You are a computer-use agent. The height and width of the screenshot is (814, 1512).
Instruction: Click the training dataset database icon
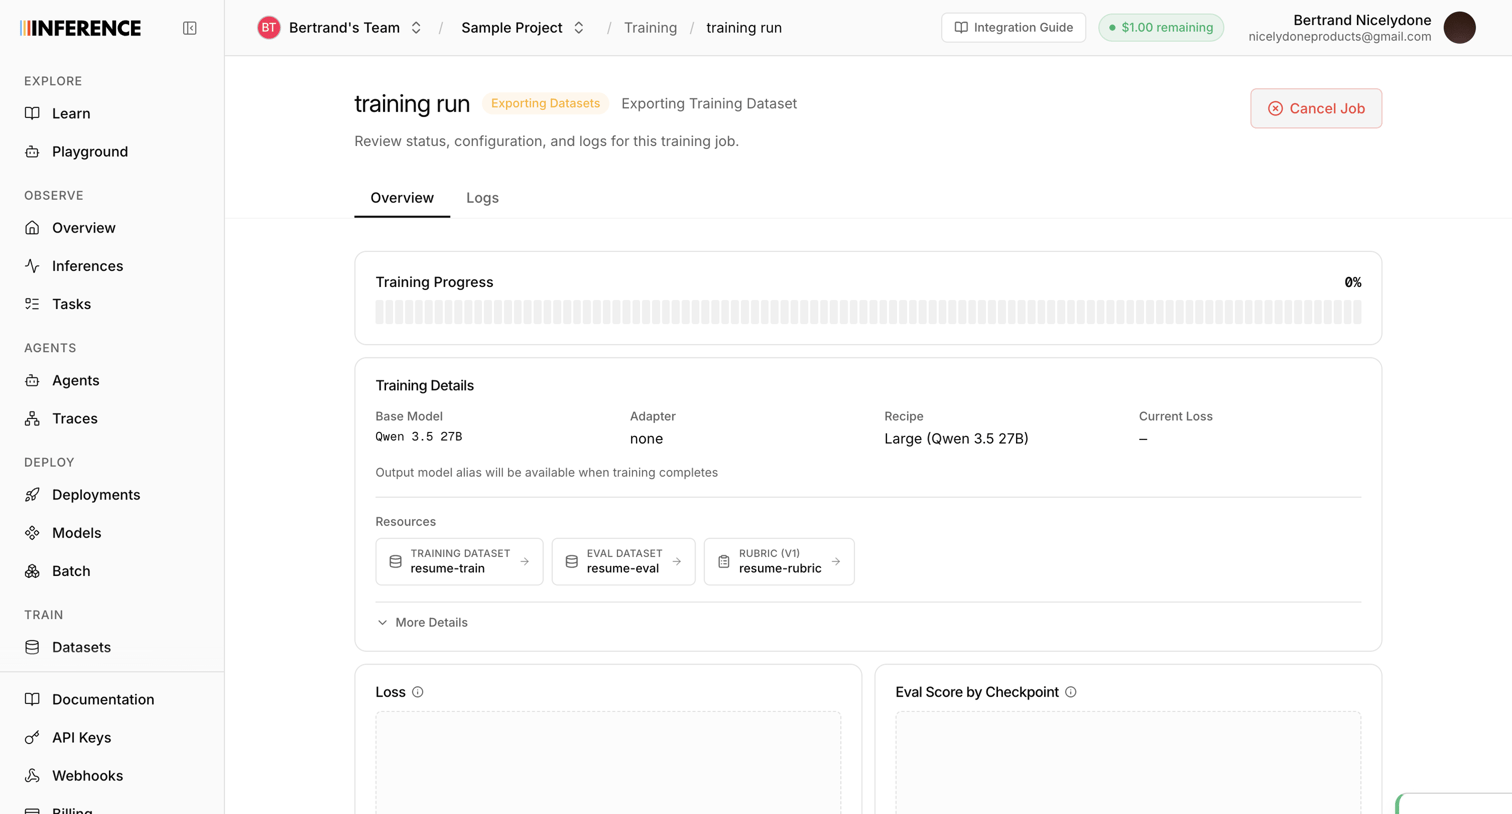click(395, 562)
